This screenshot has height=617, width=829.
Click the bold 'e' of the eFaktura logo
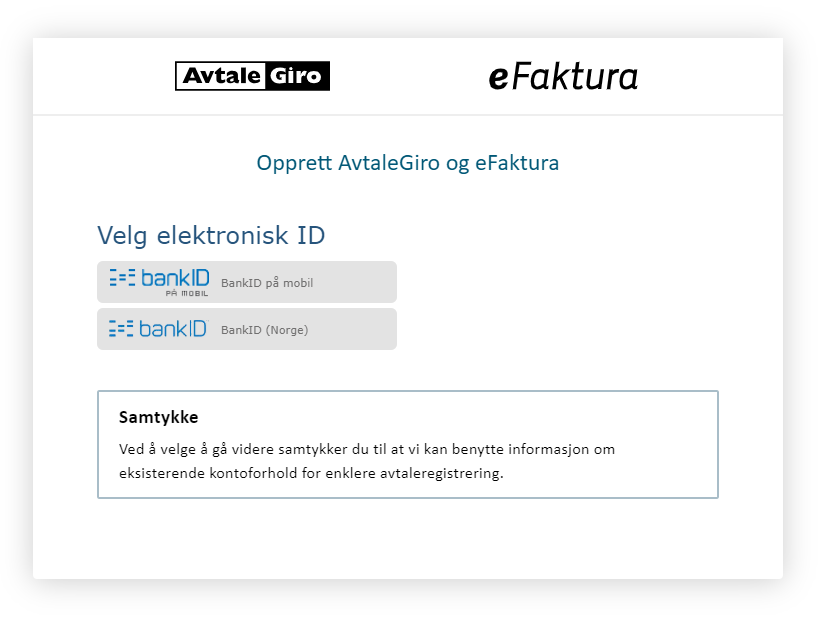point(499,79)
